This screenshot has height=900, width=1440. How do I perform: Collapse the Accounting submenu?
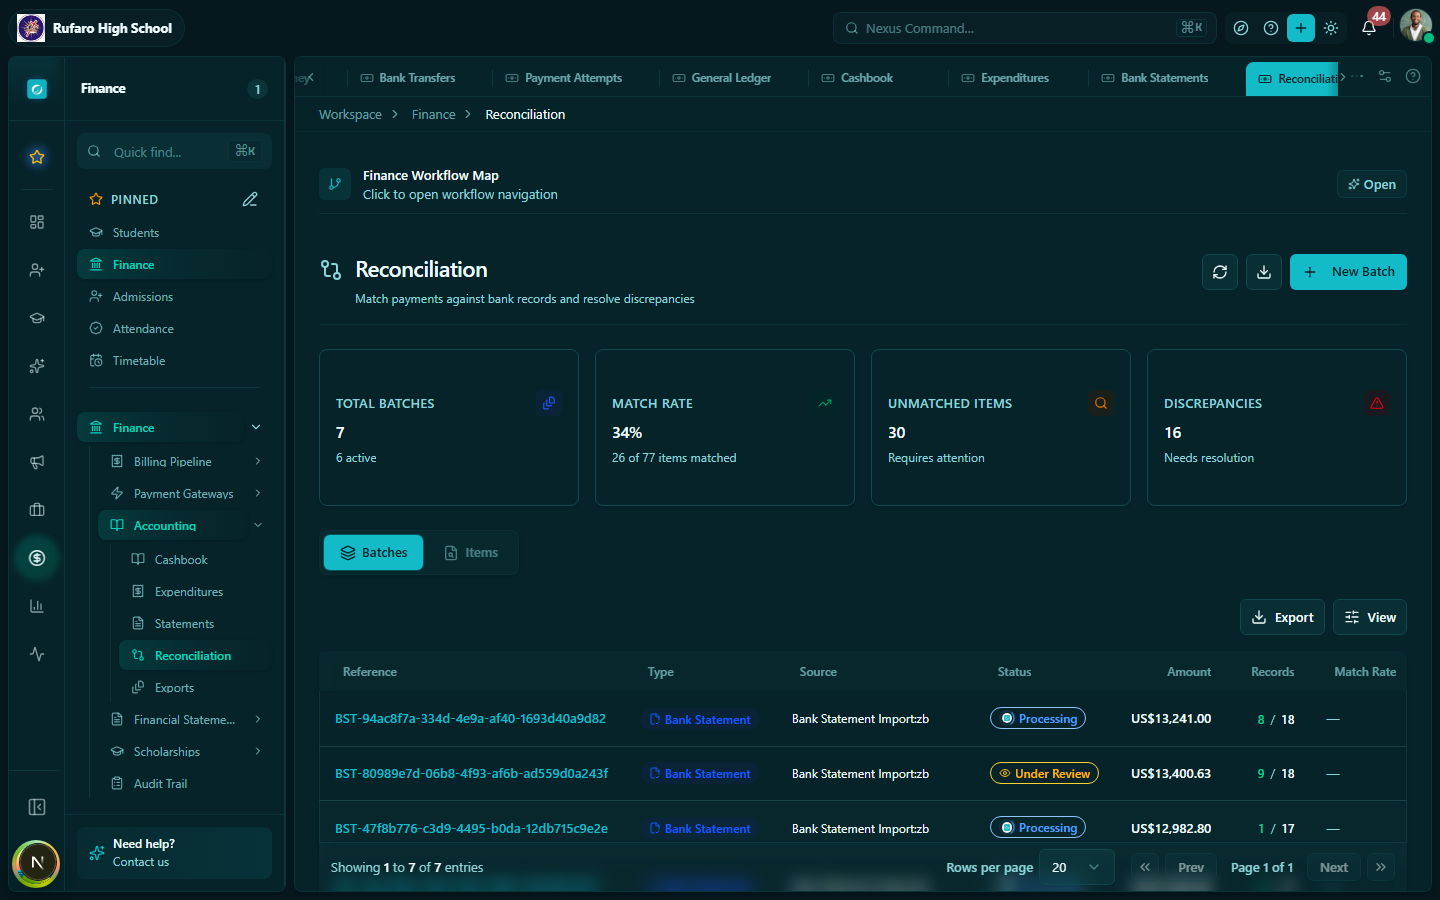coord(258,525)
